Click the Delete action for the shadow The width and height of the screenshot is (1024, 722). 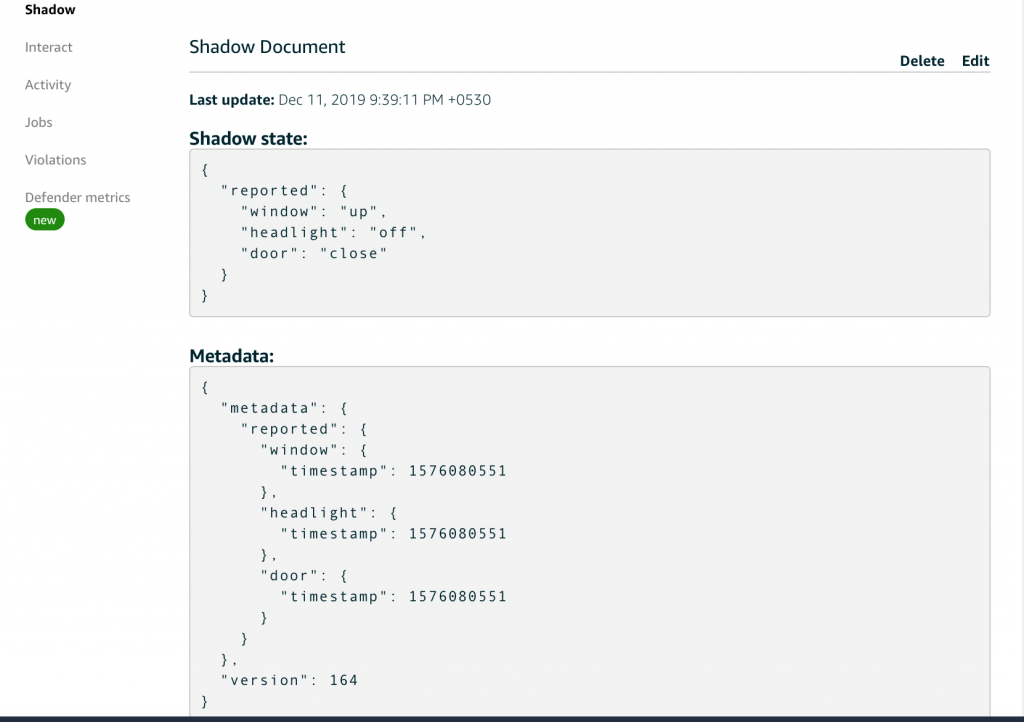coord(921,60)
